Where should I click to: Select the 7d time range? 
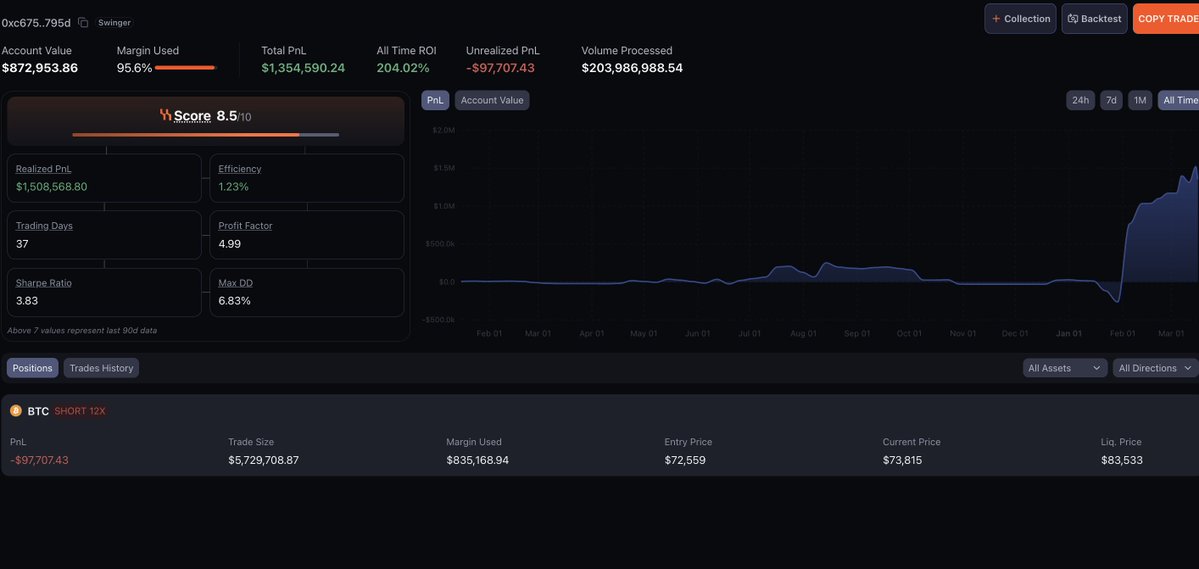coord(1111,100)
